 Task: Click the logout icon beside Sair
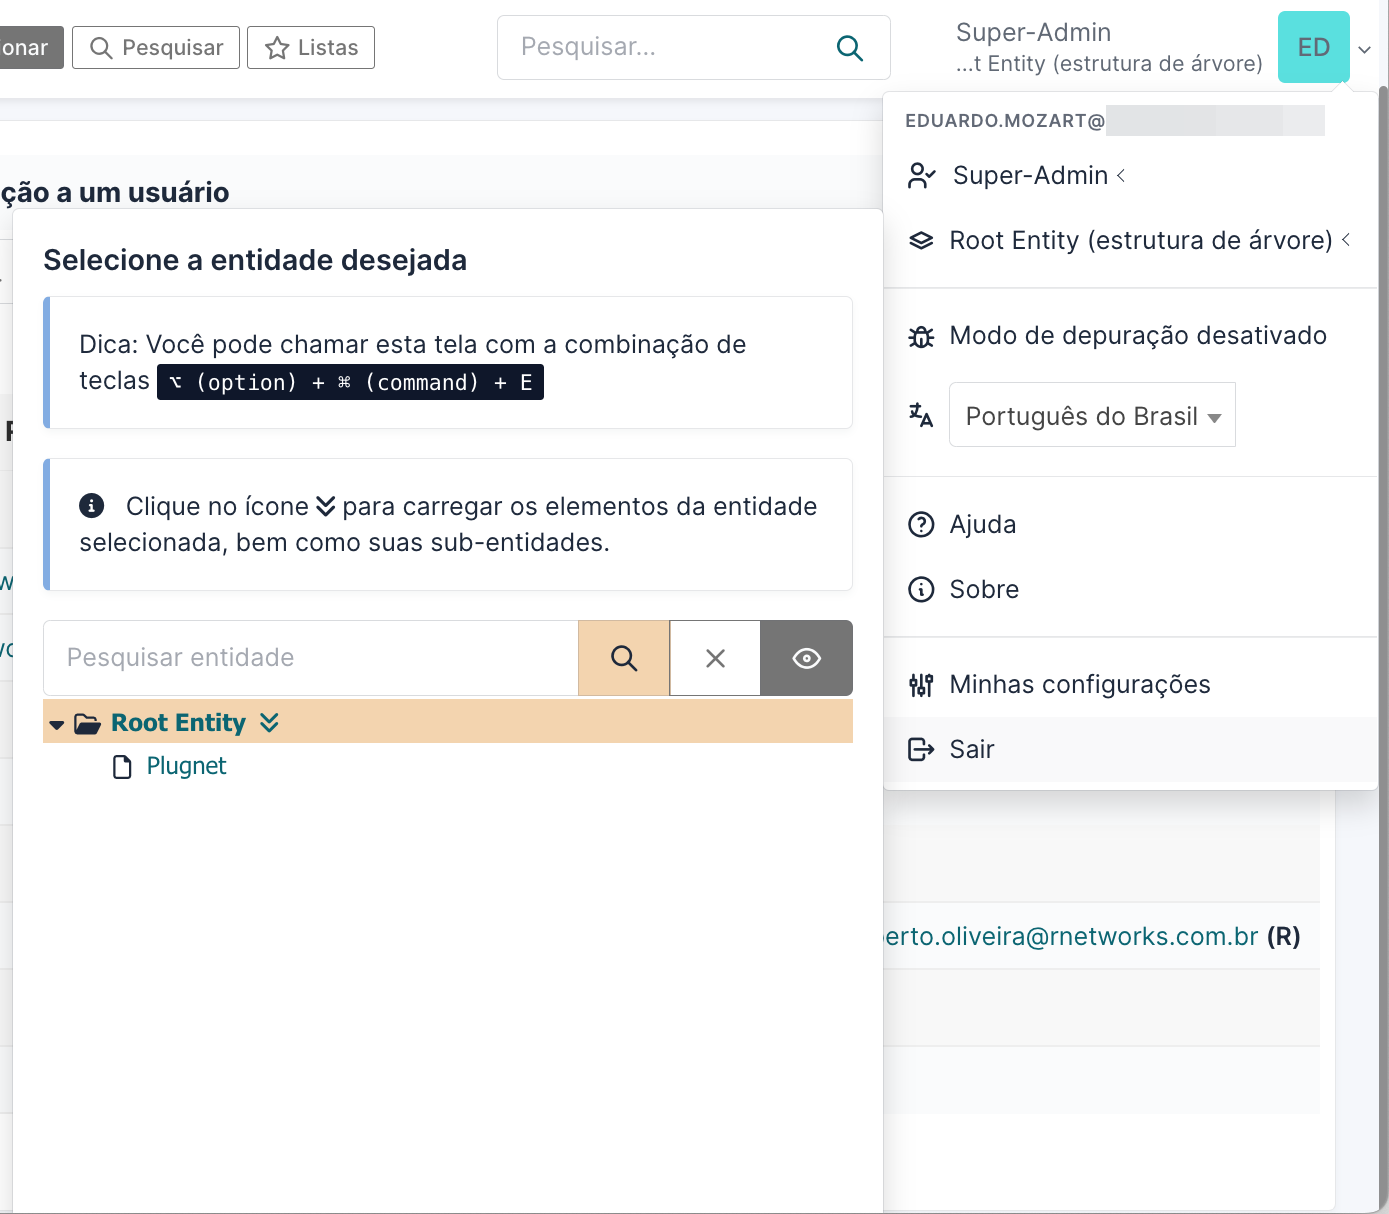[x=920, y=749]
